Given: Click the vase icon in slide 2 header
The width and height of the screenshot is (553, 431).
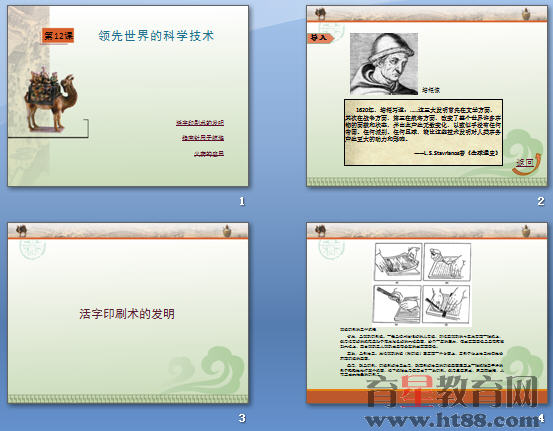Looking at the screenshot, I should coord(527,14).
